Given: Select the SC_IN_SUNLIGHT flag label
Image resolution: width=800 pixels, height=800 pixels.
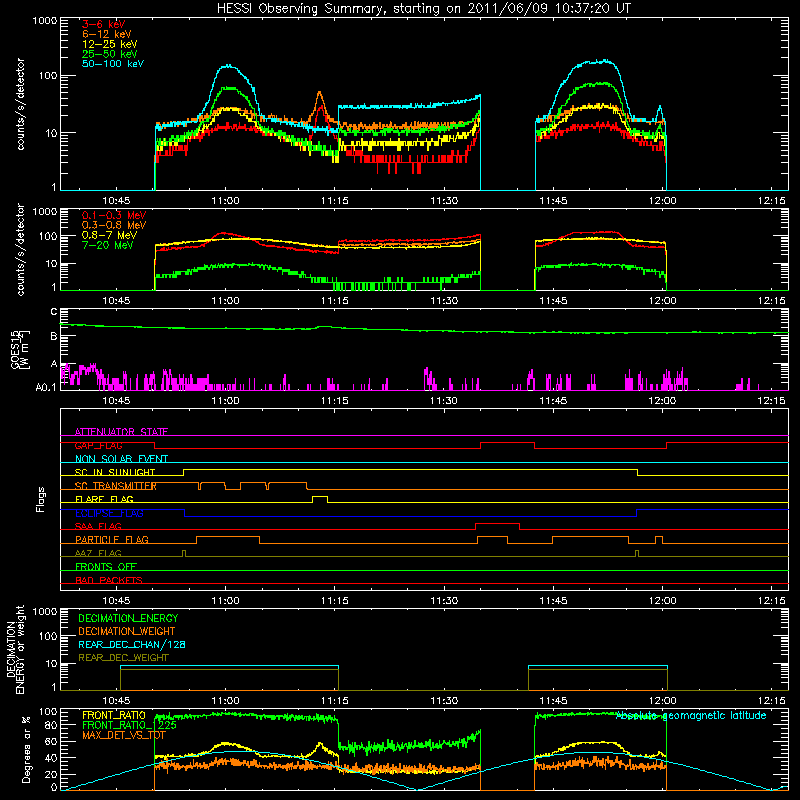Looking at the screenshot, I should (115, 472).
